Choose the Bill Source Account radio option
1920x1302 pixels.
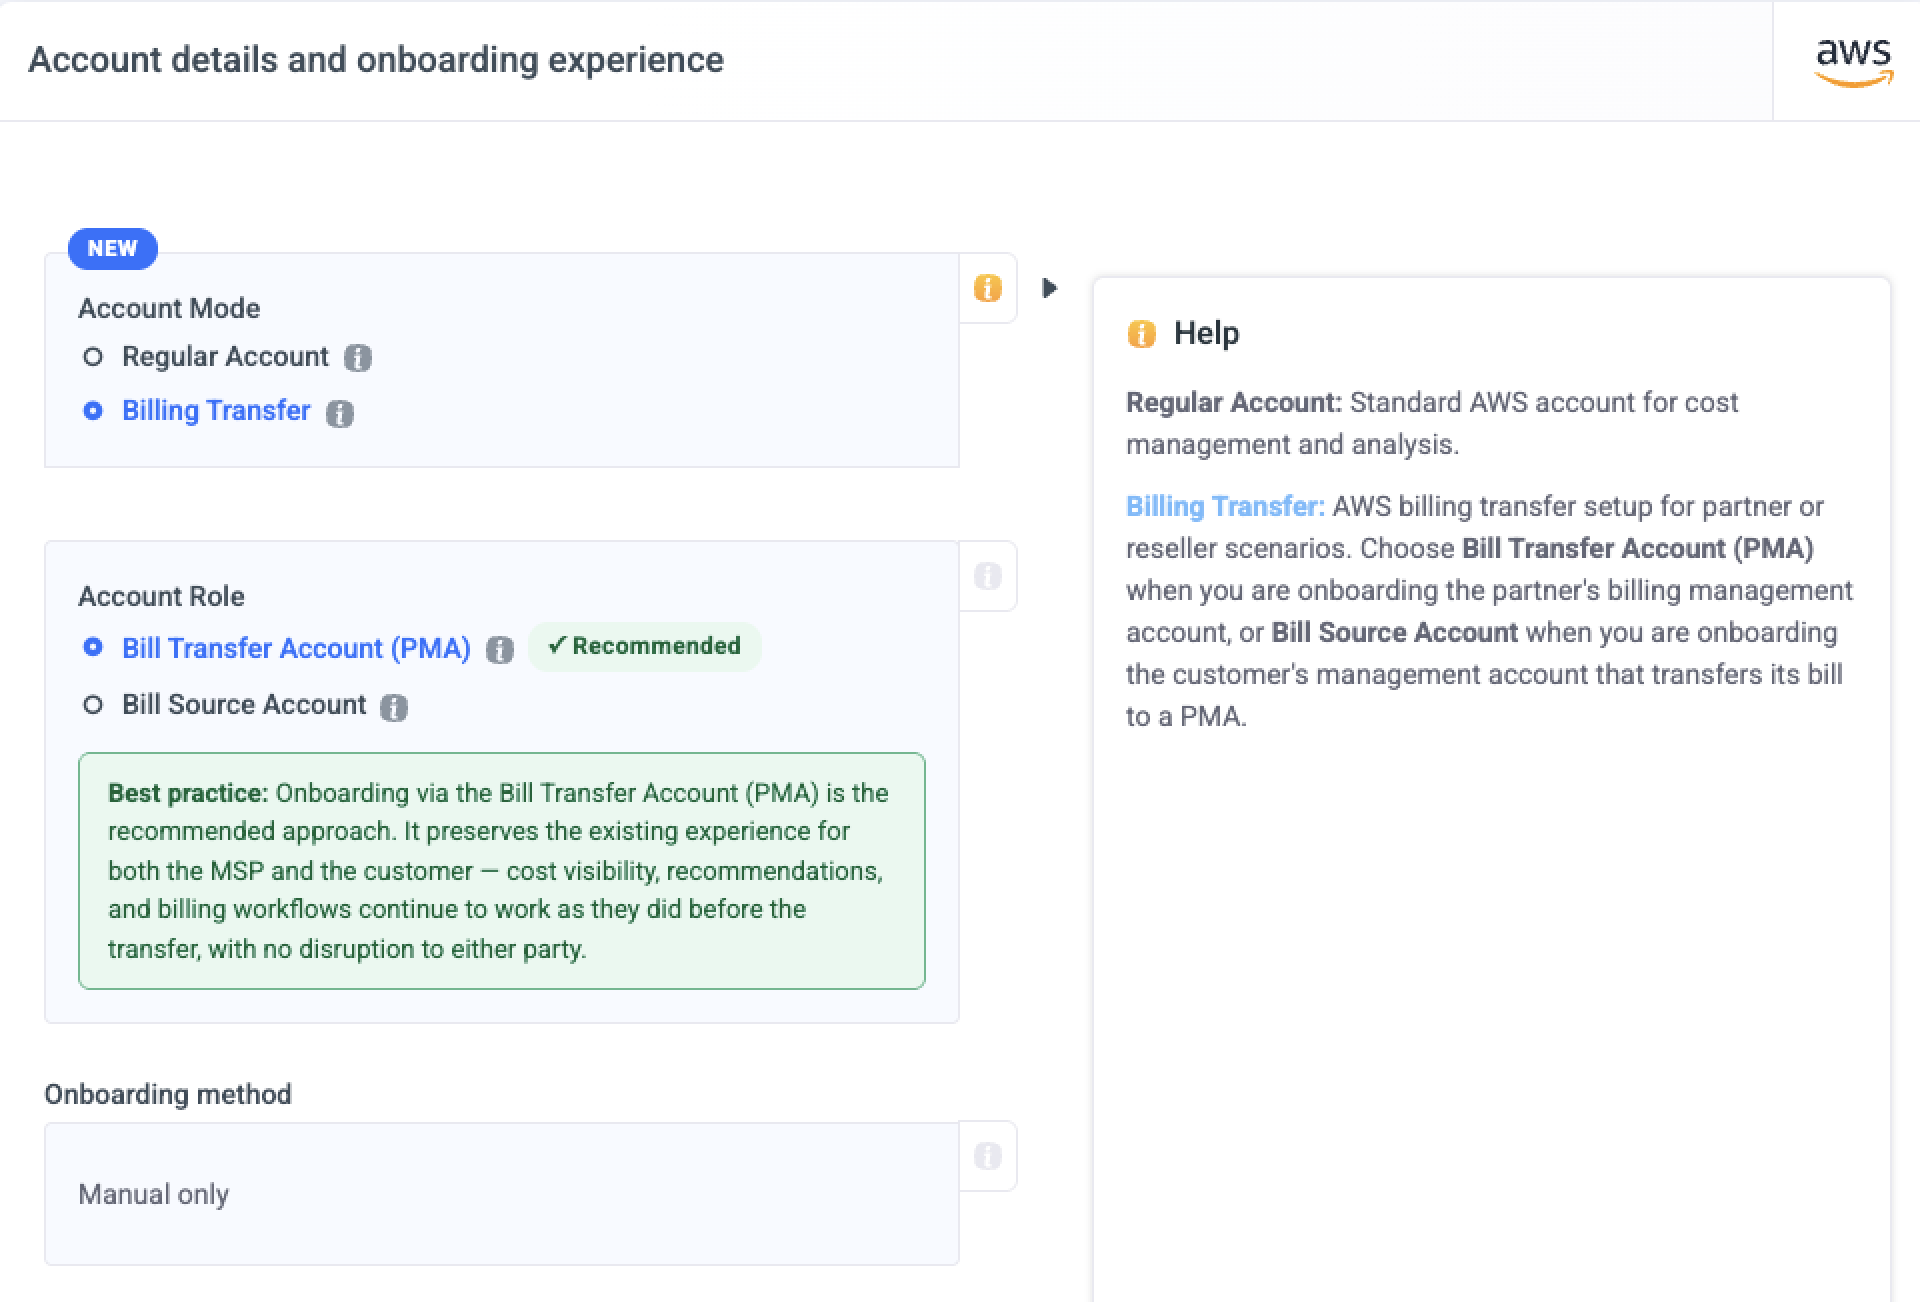tap(93, 705)
